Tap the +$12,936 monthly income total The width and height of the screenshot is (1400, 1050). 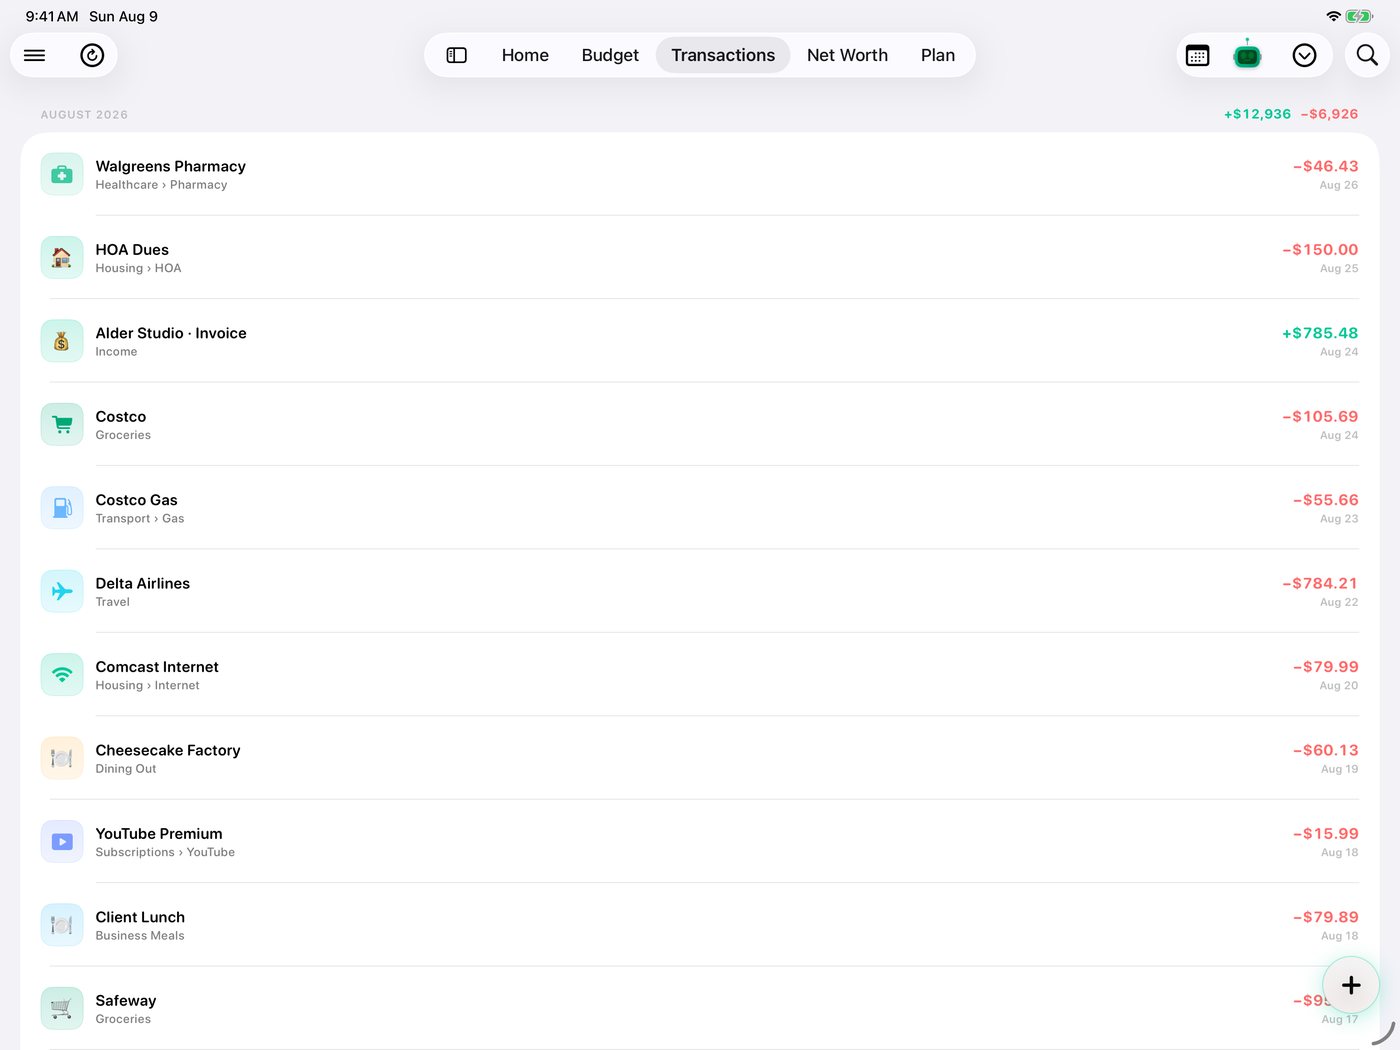[x=1257, y=114]
